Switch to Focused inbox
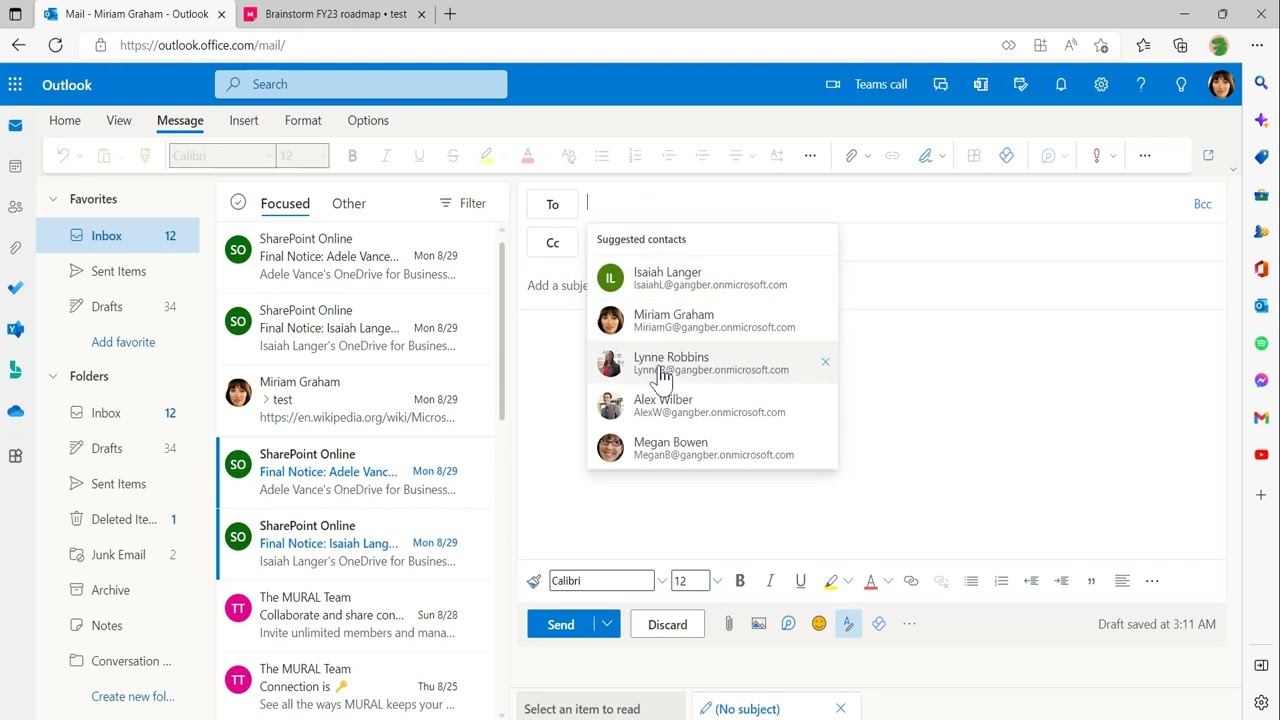1280x720 pixels. click(x=285, y=203)
